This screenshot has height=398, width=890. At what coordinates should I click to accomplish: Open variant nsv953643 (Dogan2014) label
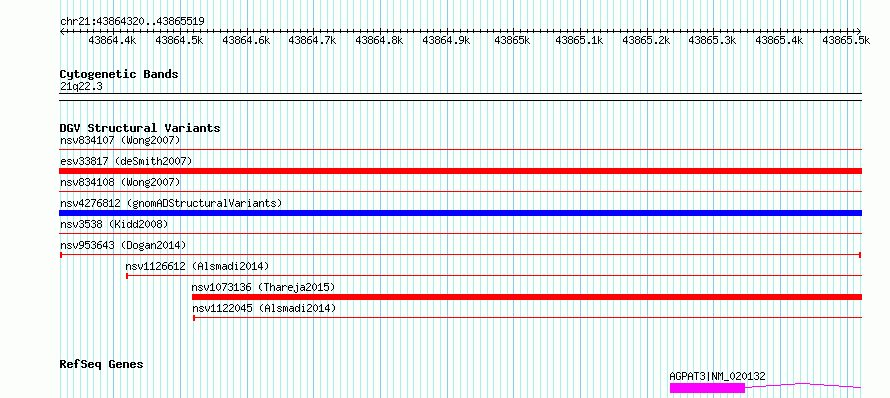[x=123, y=245]
